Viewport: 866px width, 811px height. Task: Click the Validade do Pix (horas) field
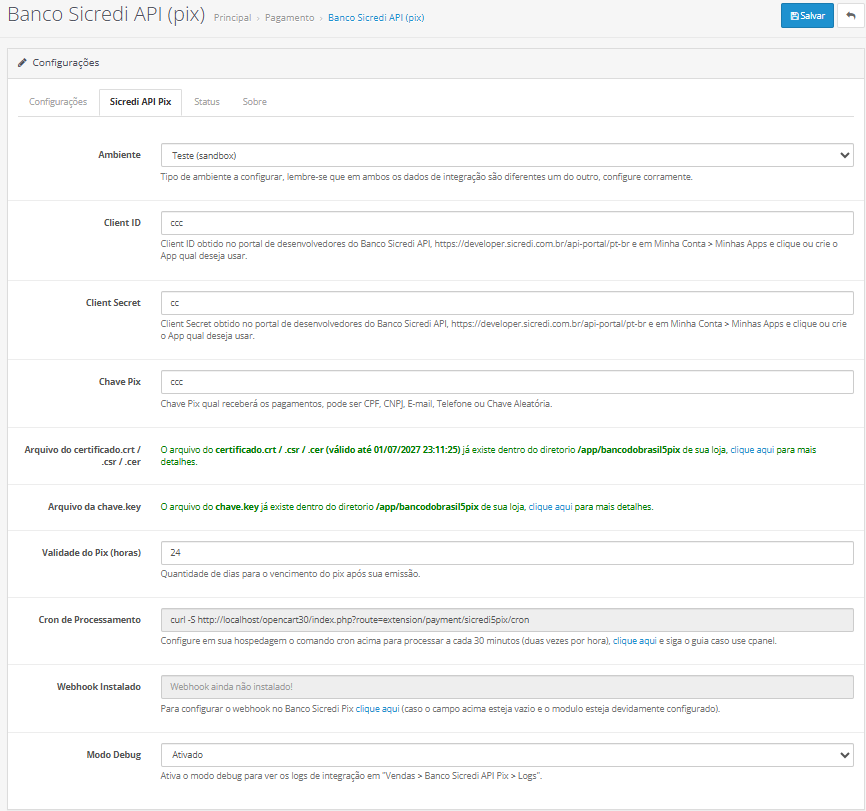[x=506, y=552]
